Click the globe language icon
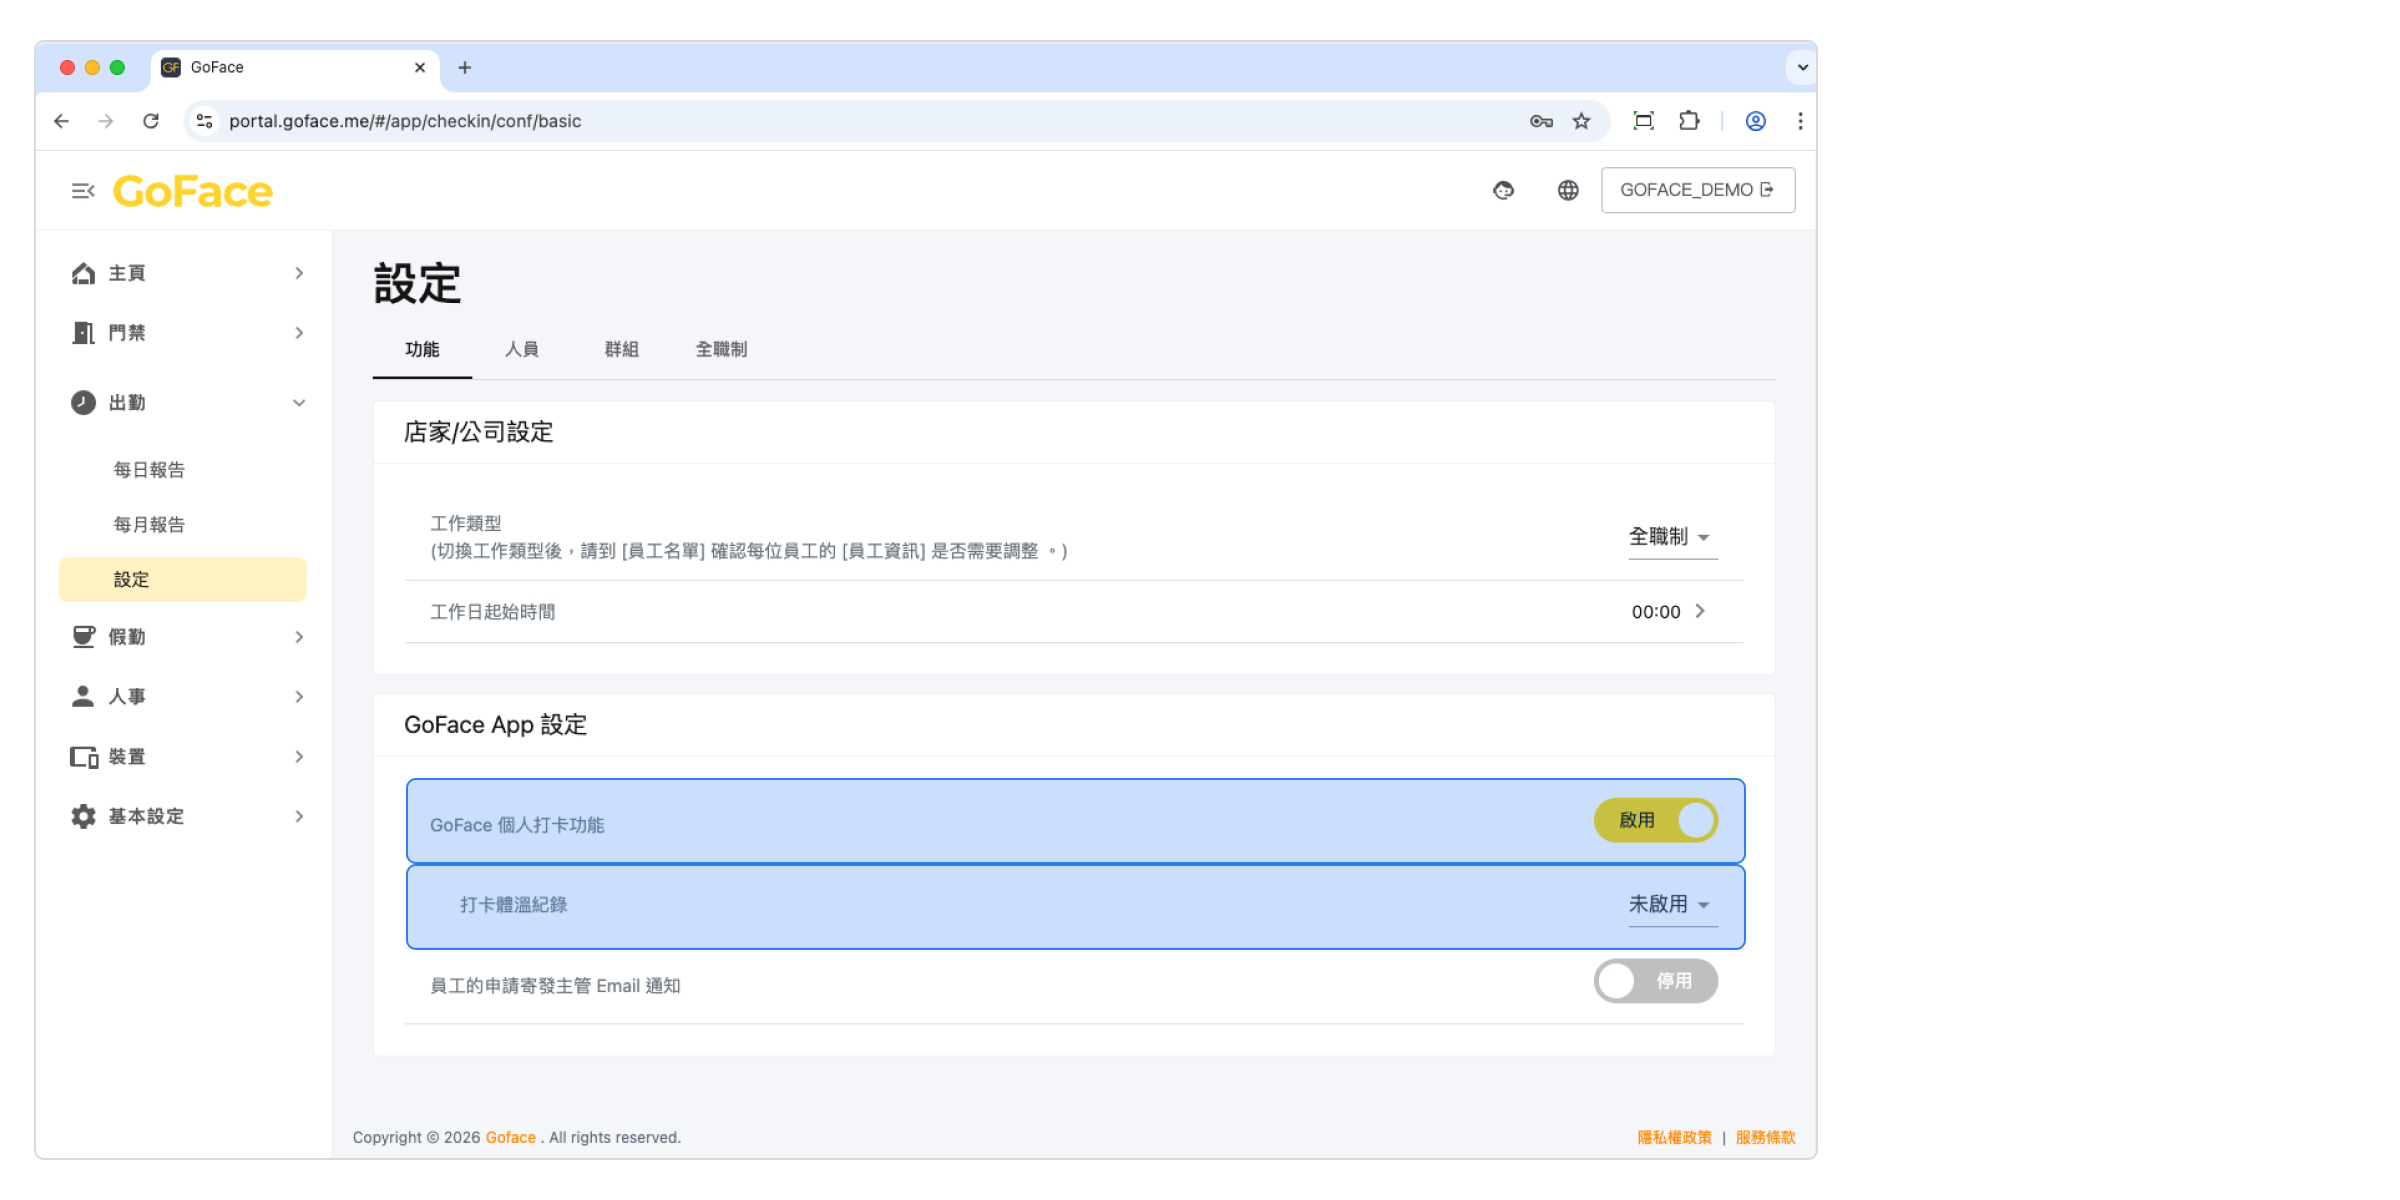 (x=1567, y=190)
